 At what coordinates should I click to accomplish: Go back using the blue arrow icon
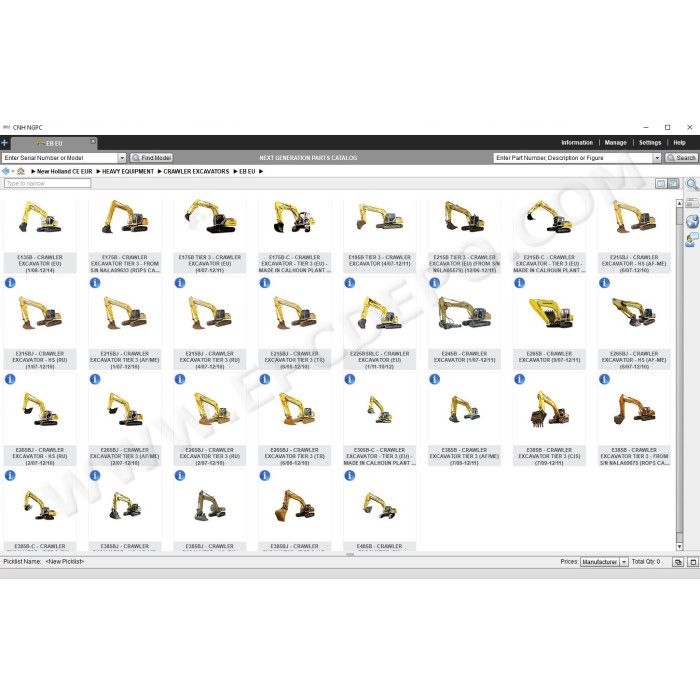click(5, 171)
